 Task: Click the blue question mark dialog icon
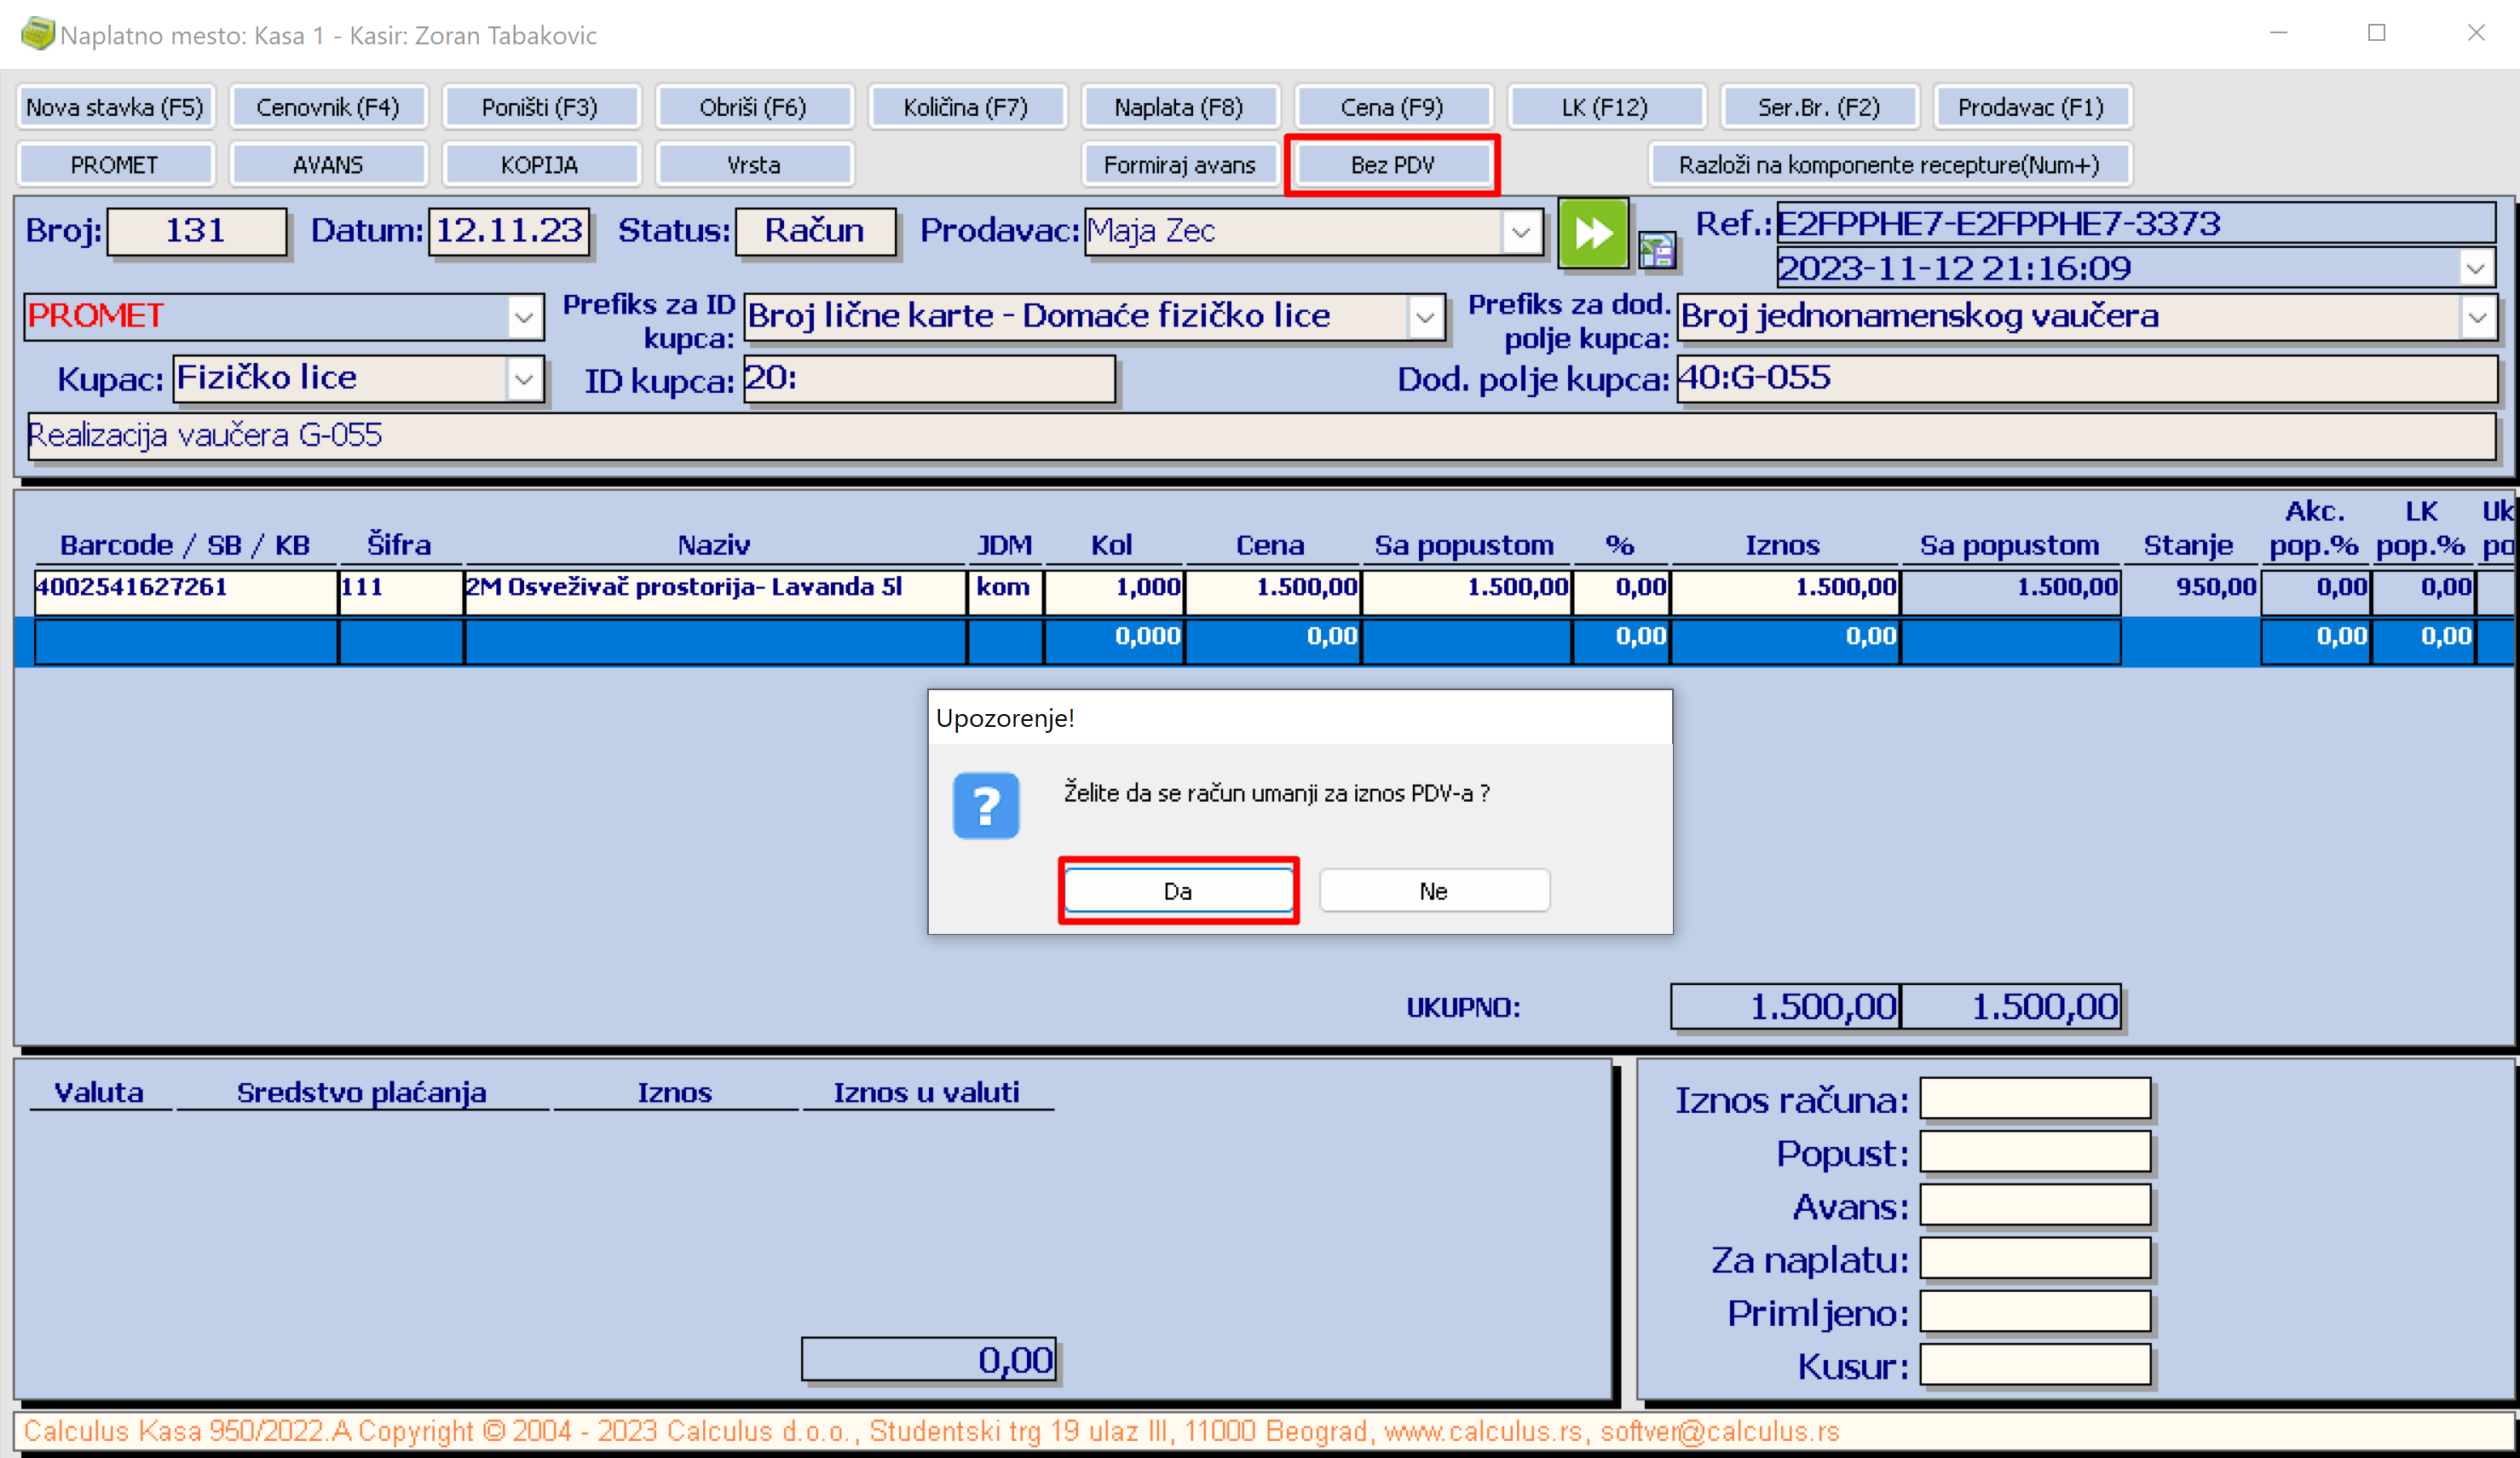click(985, 805)
